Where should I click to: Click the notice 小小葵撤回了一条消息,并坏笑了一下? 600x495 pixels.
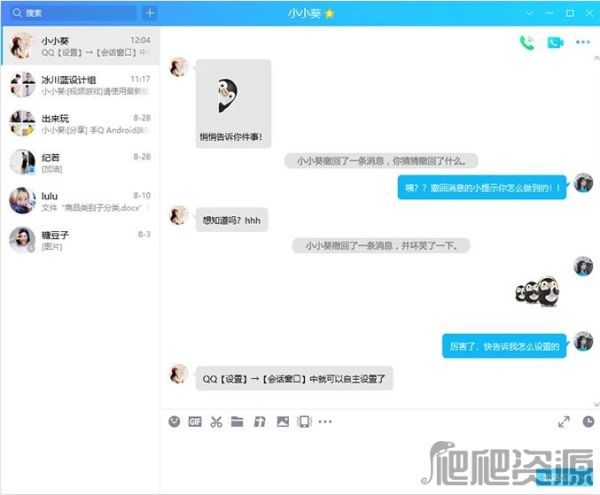coord(381,246)
